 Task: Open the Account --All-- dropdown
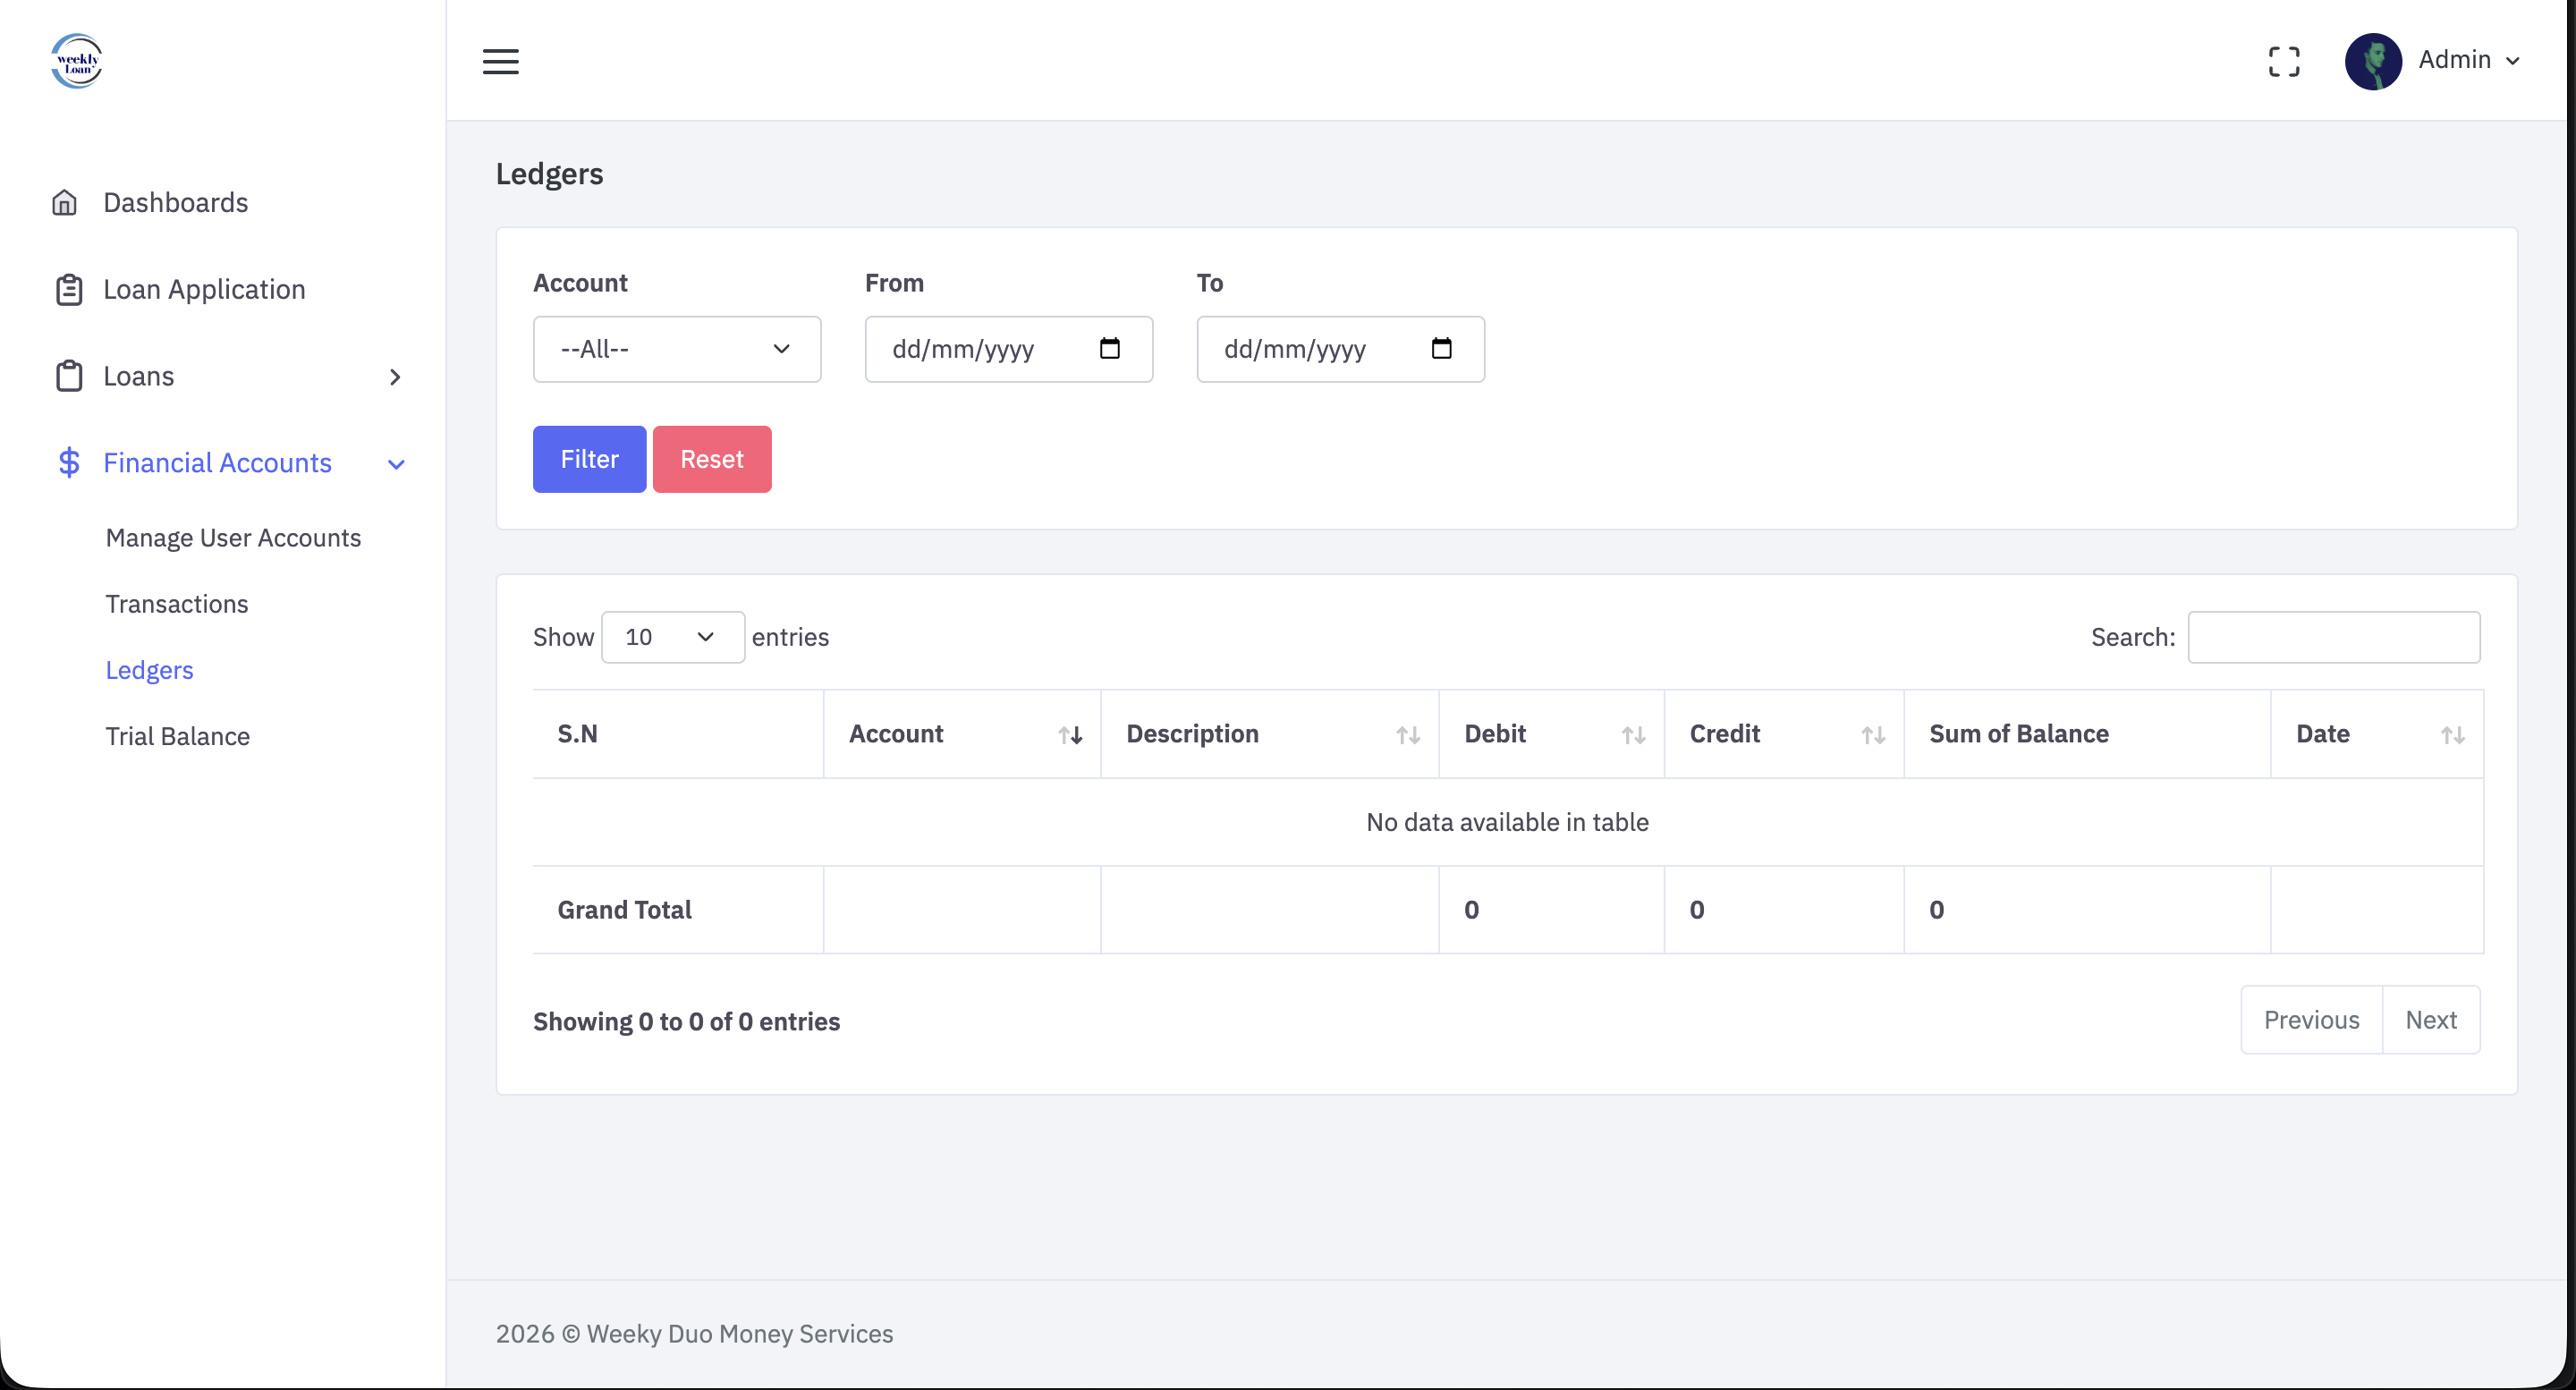coord(677,349)
